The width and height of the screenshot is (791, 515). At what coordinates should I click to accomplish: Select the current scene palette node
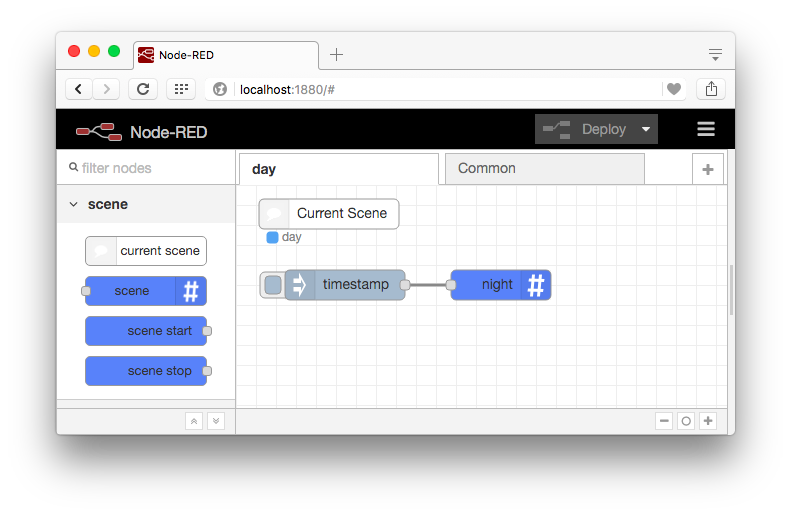146,251
